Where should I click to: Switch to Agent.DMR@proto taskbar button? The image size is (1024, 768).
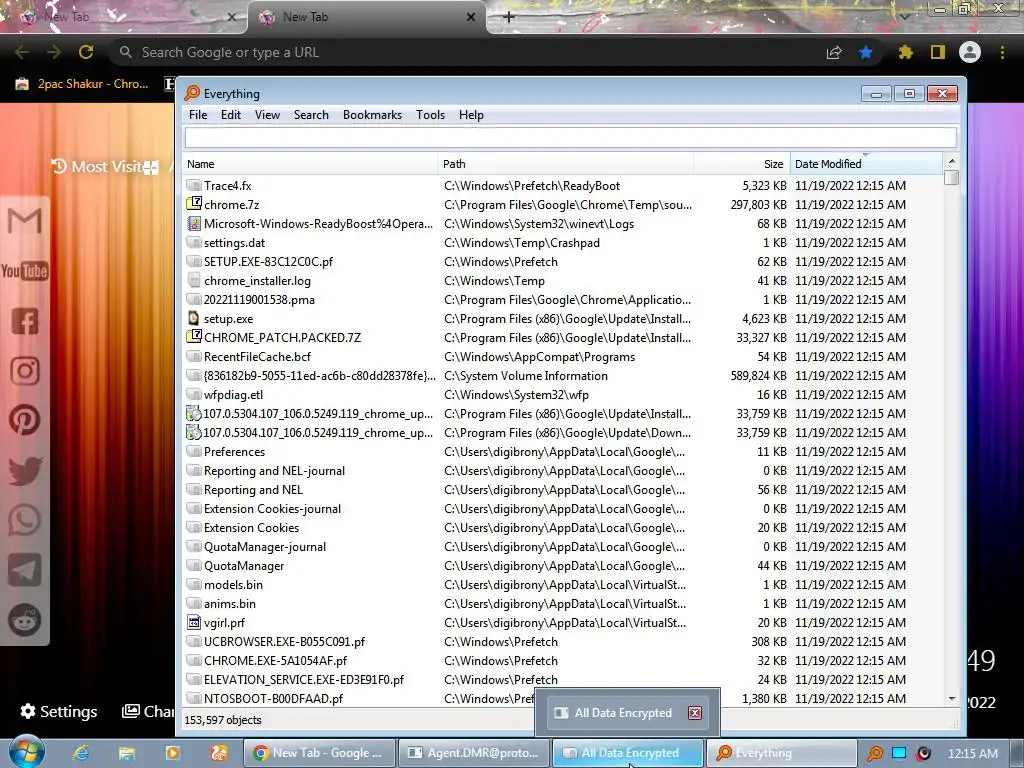point(475,753)
